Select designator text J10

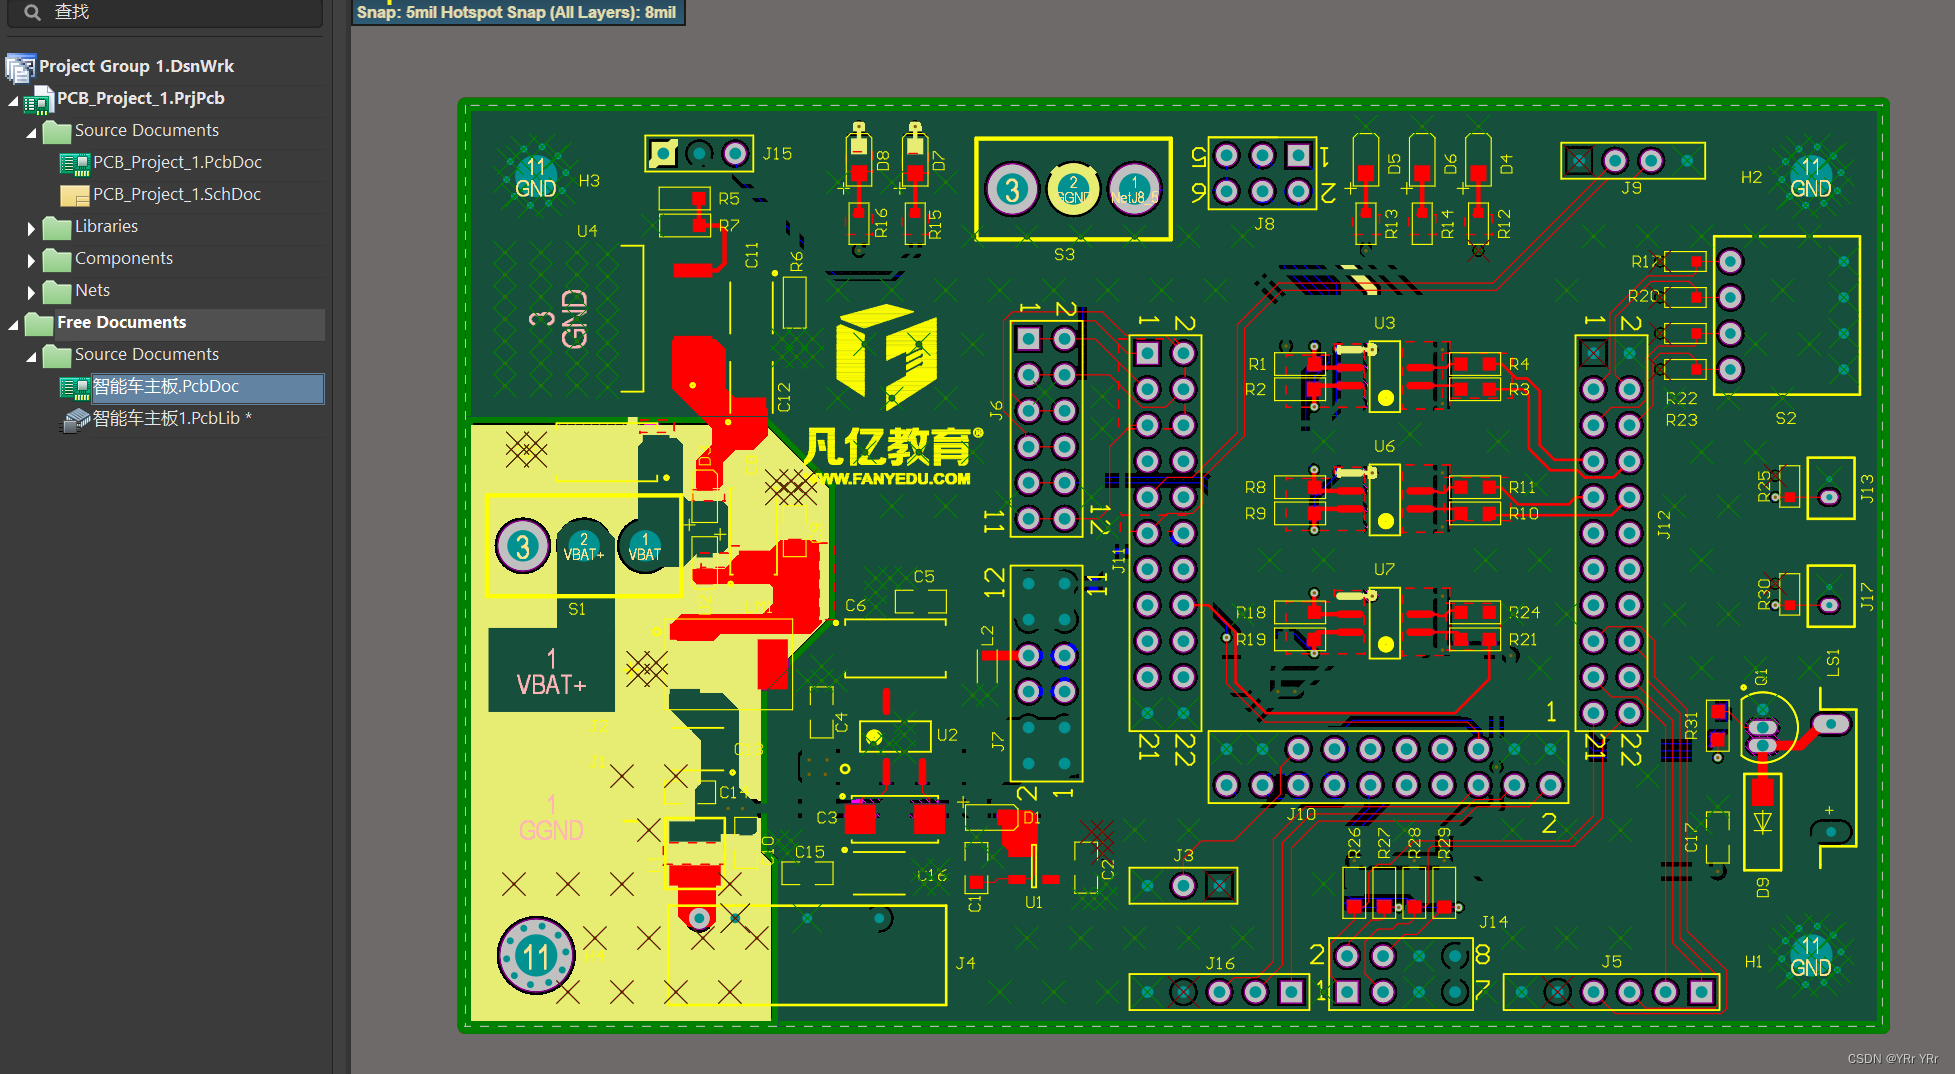1301,815
